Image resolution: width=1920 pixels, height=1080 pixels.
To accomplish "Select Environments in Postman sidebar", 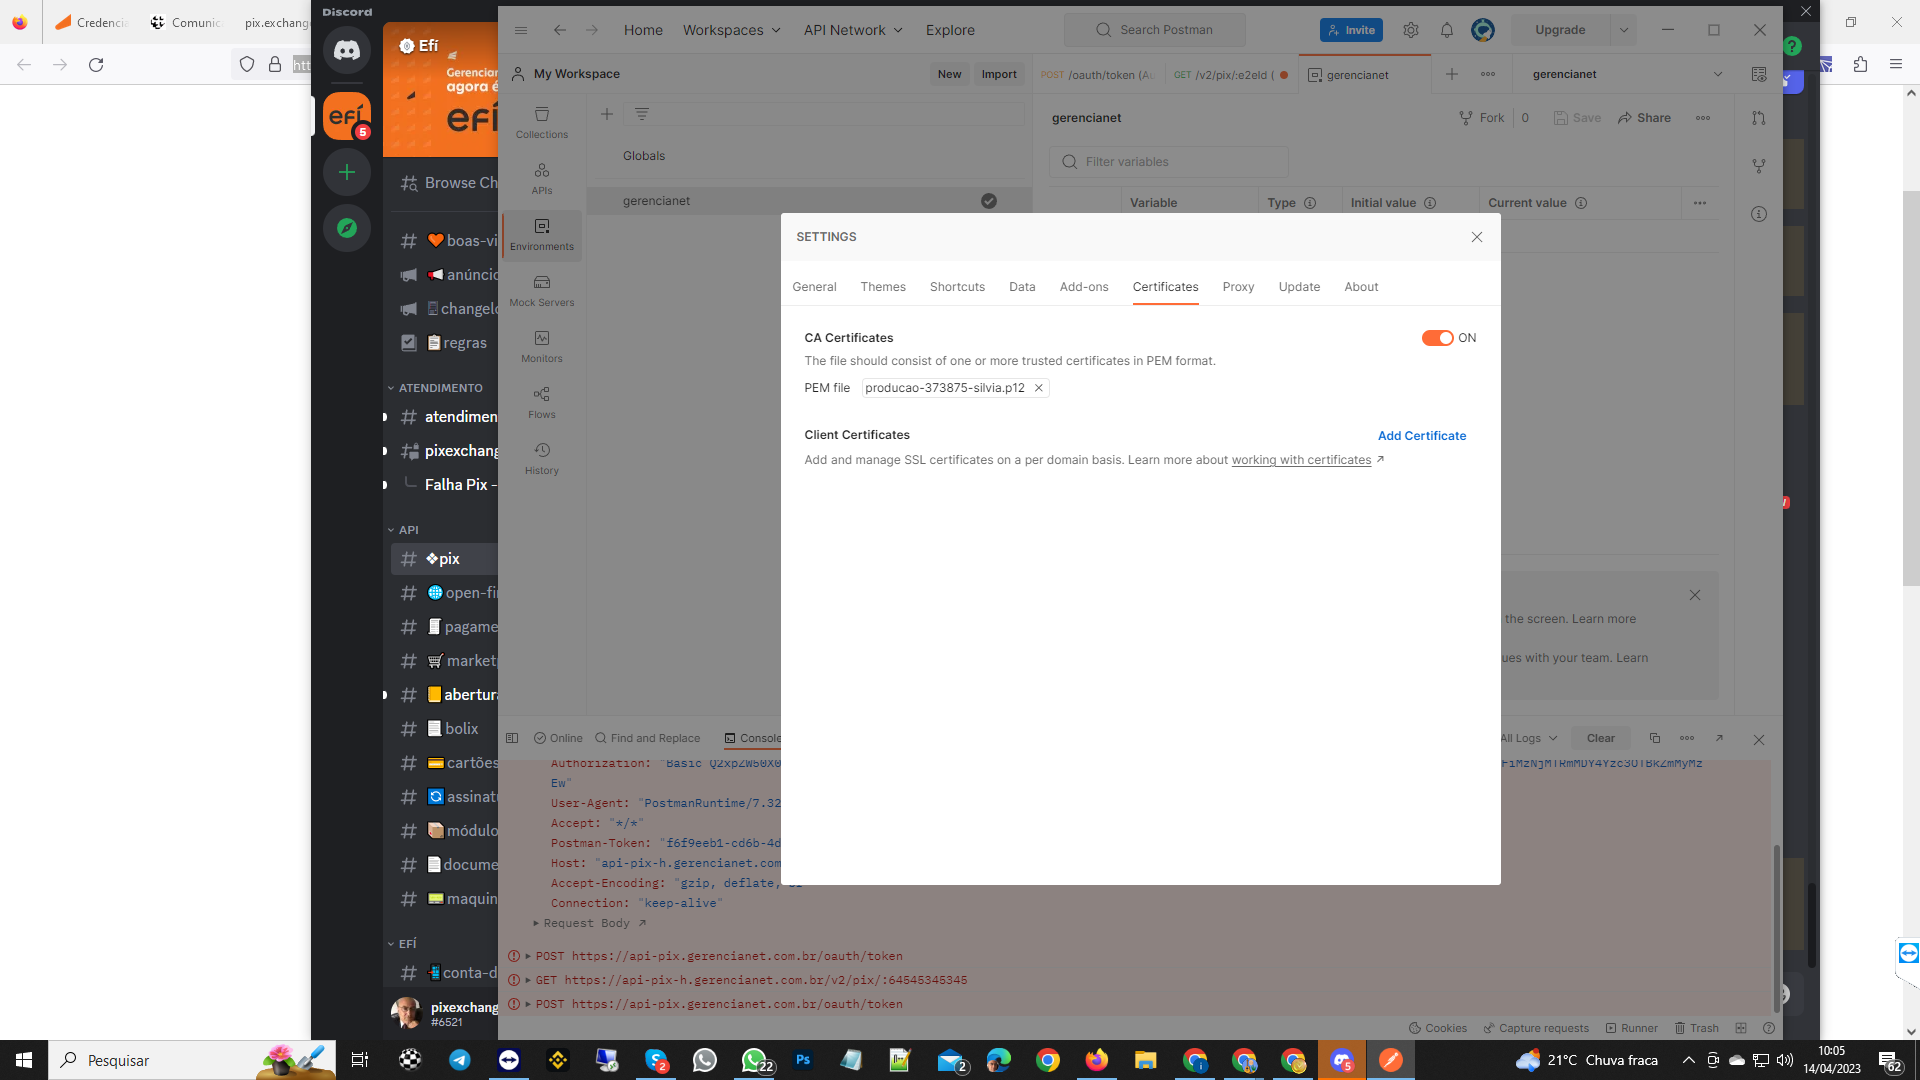I will point(542,234).
